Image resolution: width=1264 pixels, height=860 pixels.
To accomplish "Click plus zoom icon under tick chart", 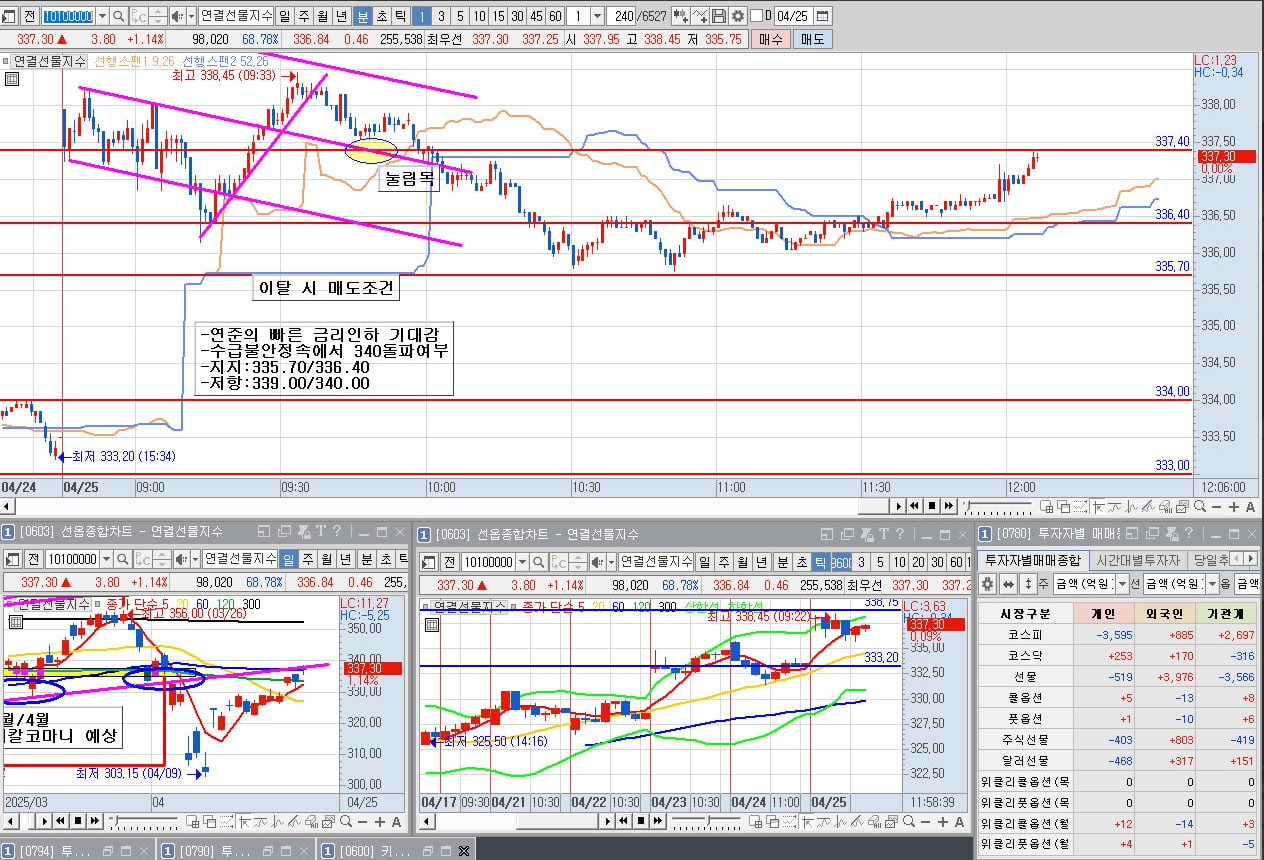I will [x=943, y=822].
